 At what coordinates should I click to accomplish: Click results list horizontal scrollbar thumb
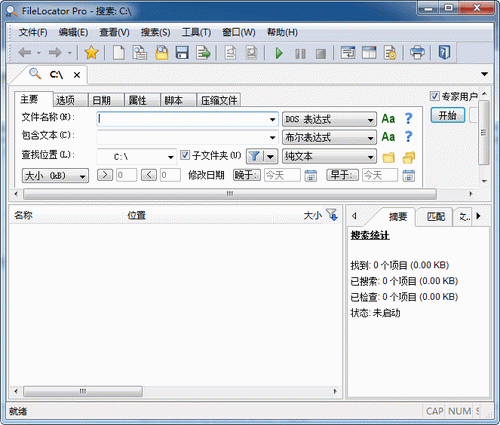[x=83, y=391]
